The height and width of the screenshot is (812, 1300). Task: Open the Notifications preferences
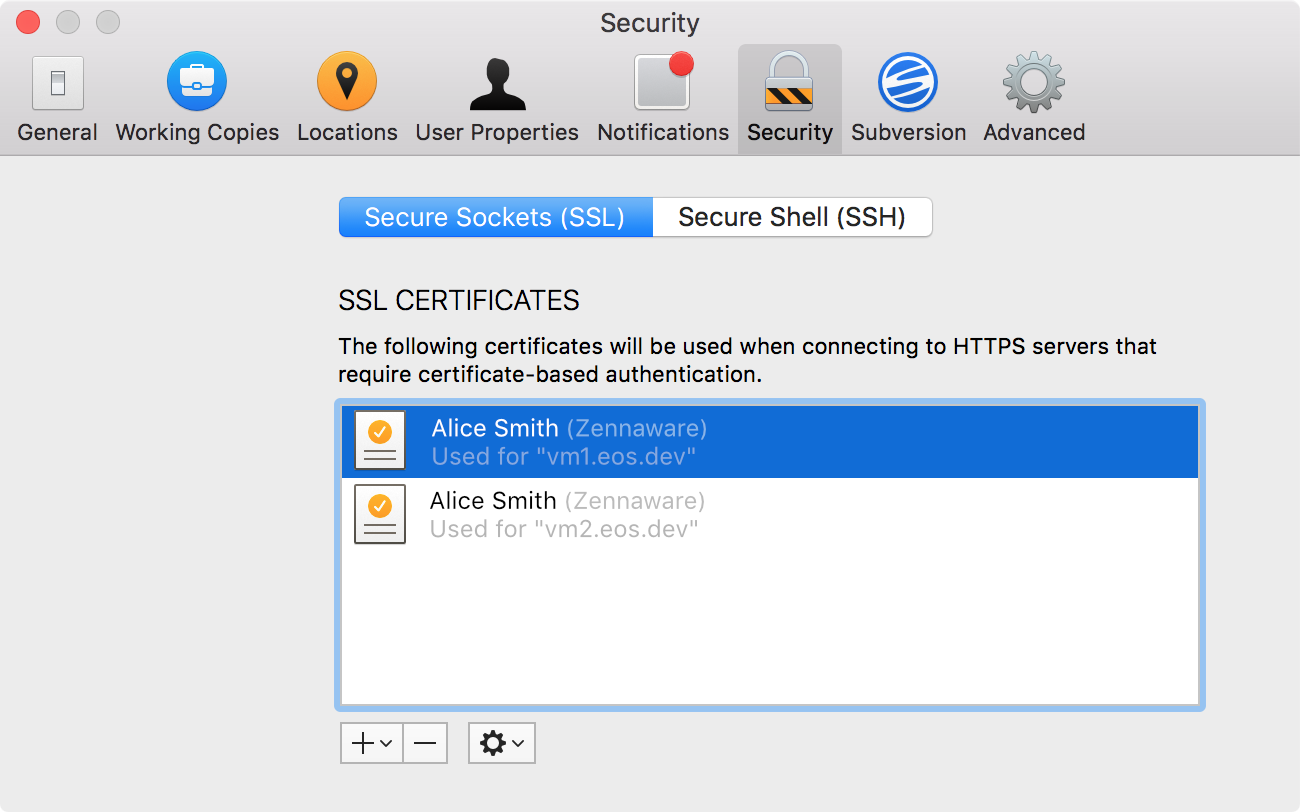pos(662,95)
